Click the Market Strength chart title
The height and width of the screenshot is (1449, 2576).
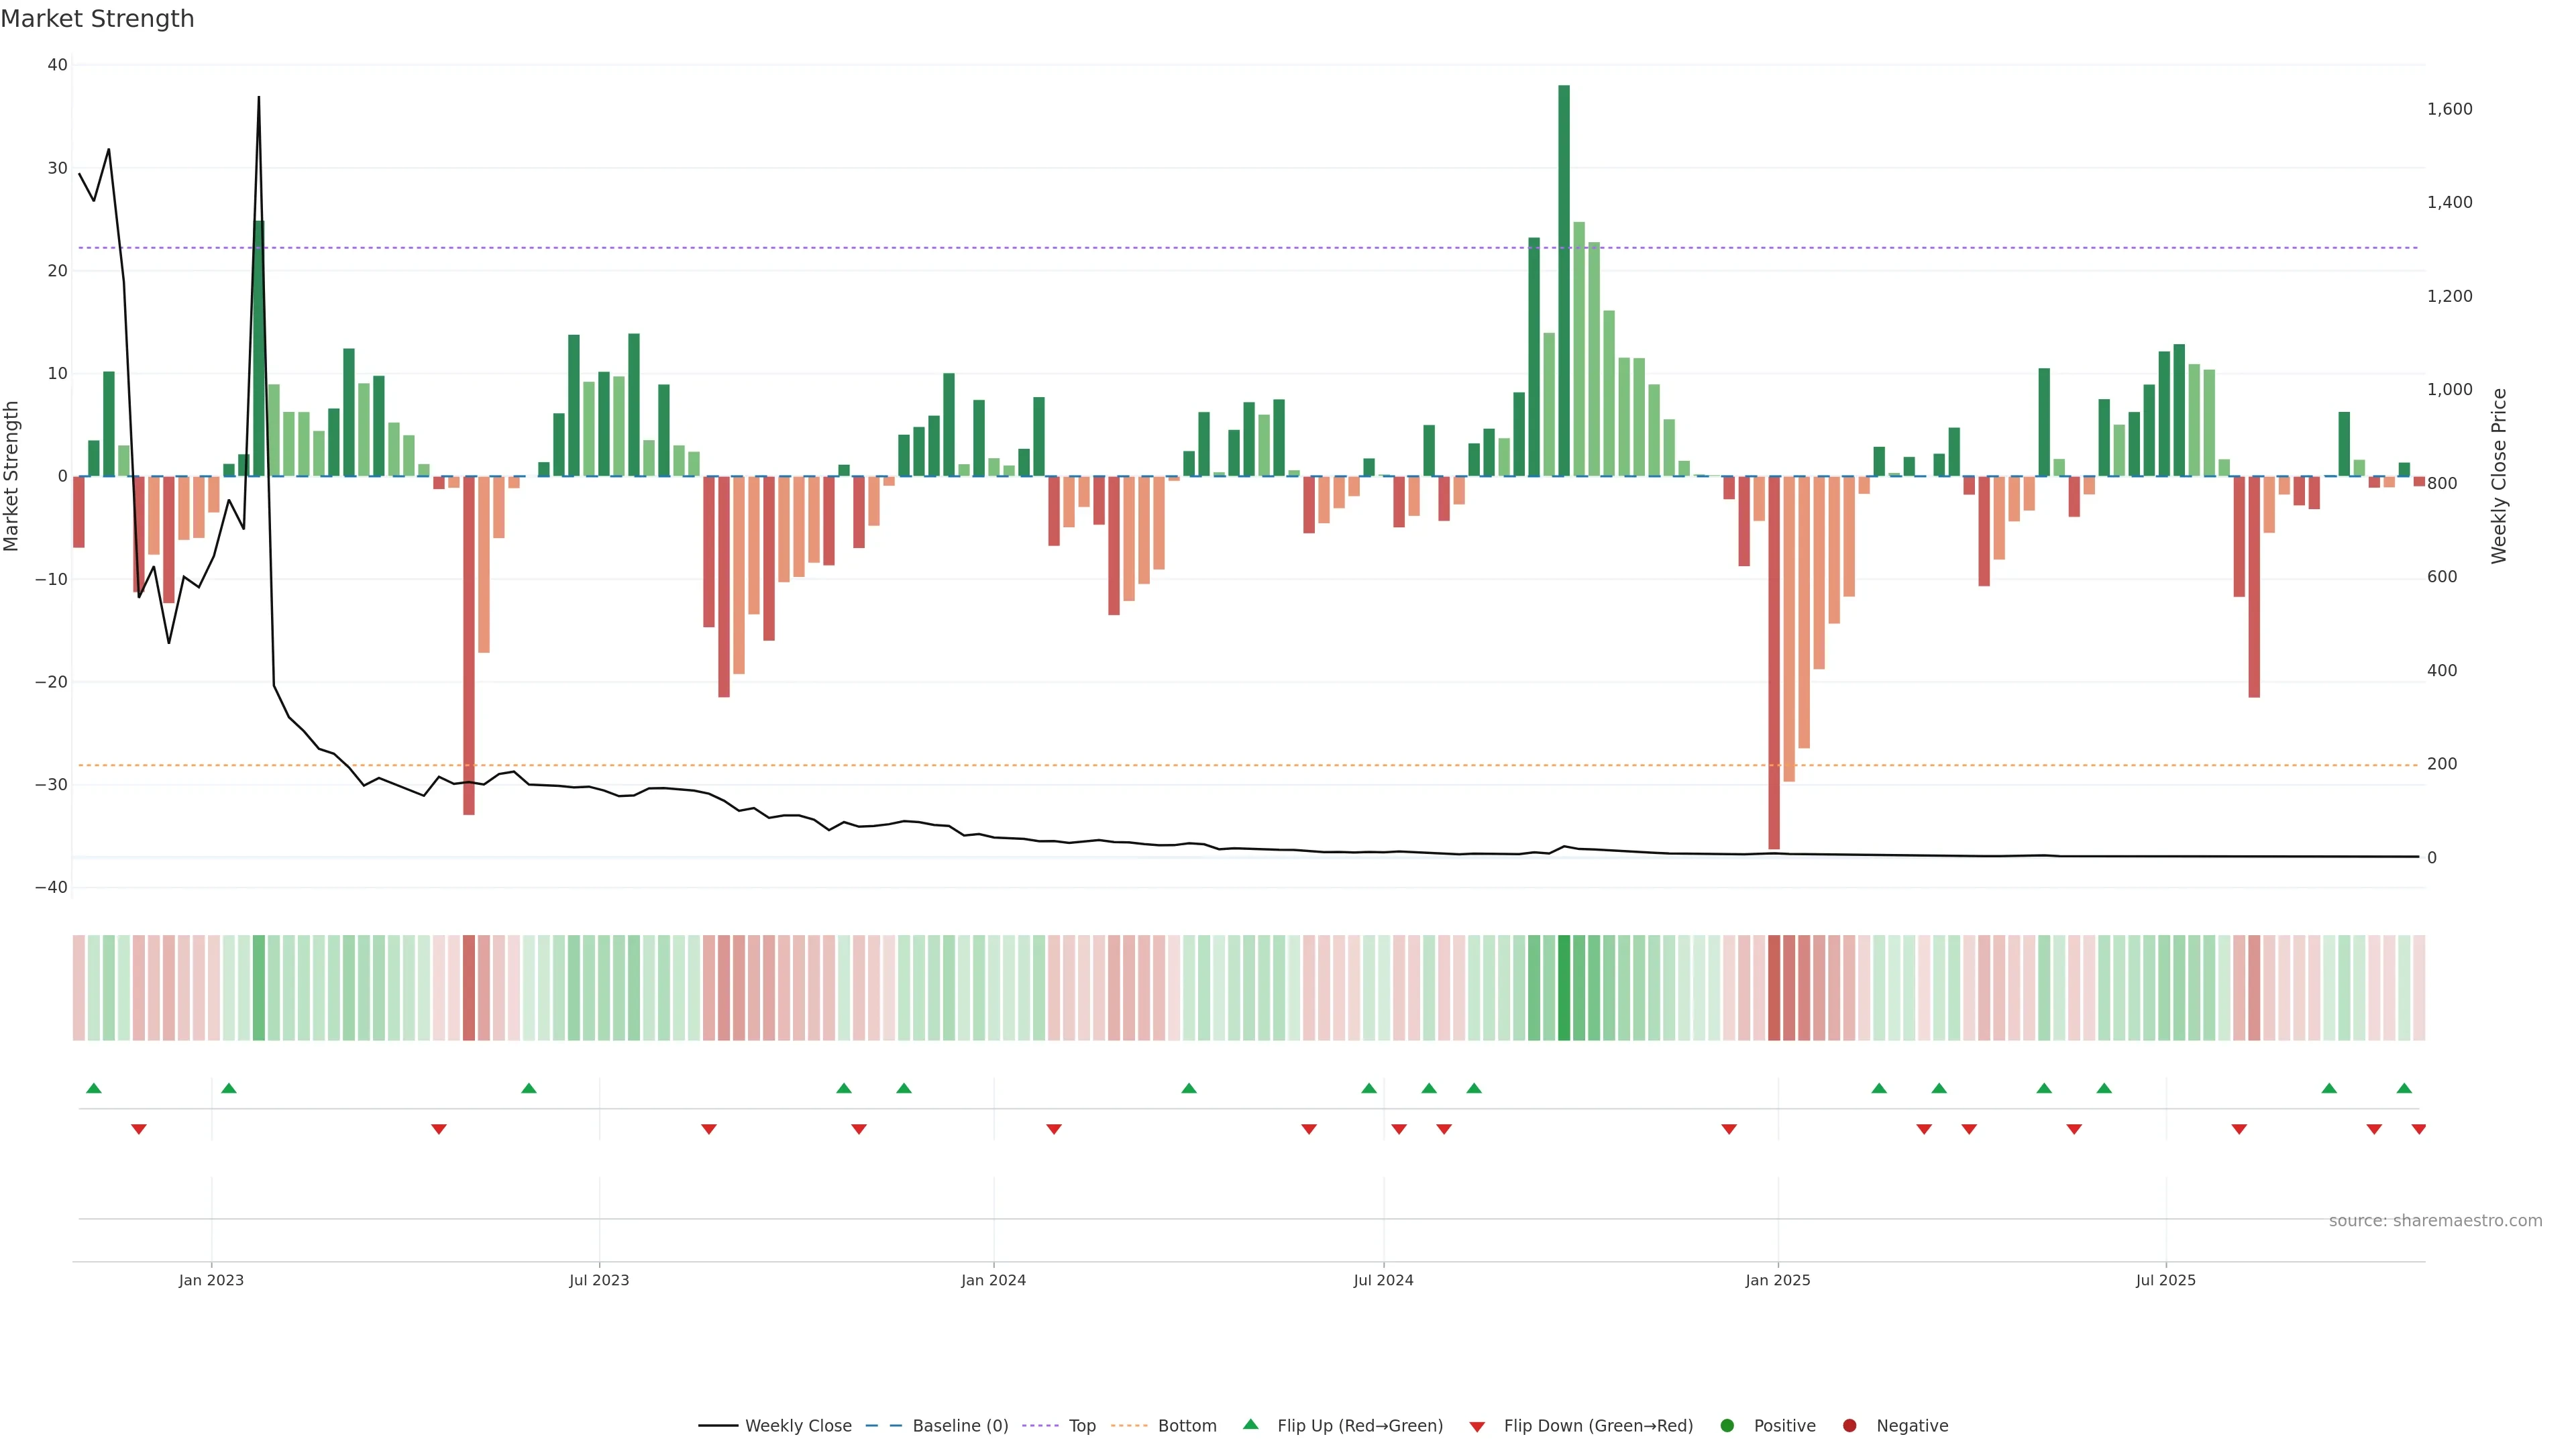97,19
